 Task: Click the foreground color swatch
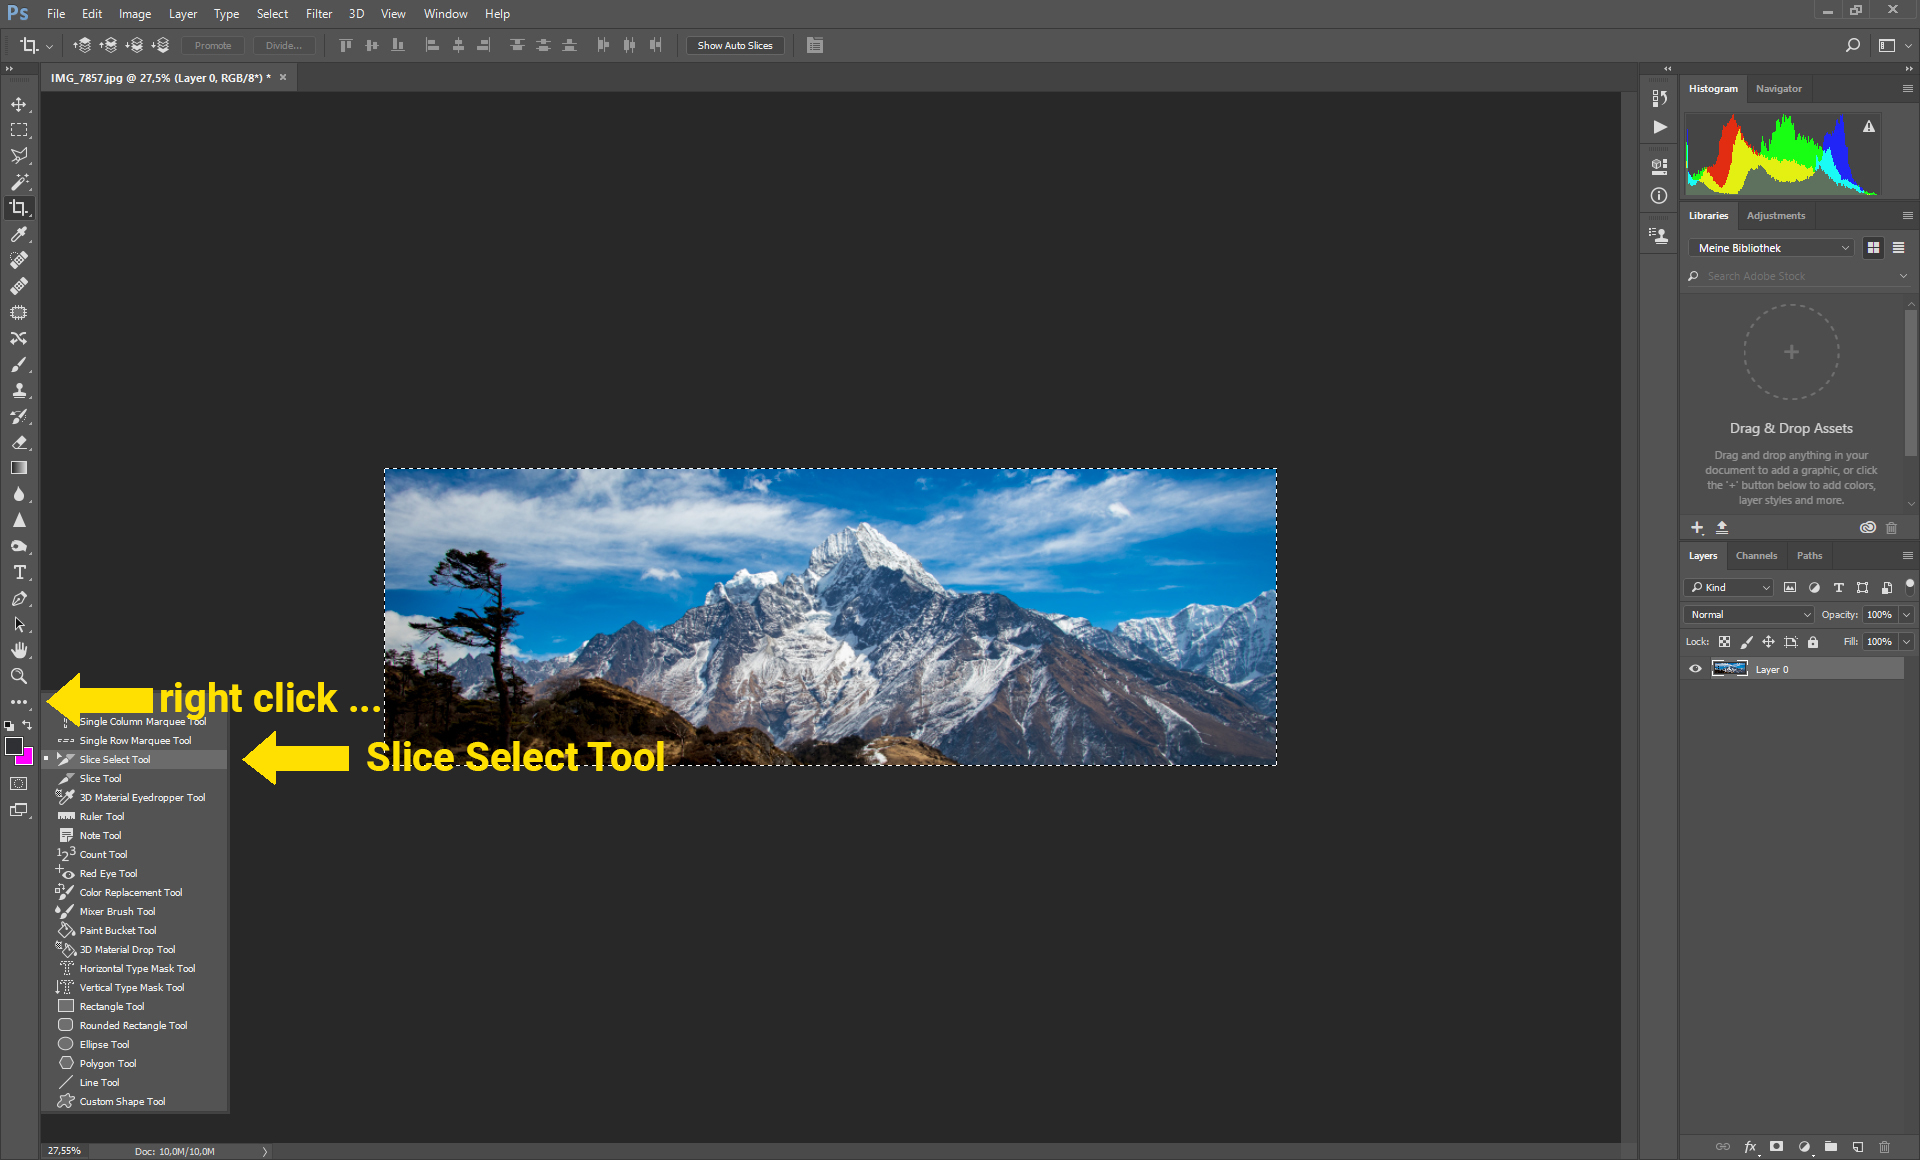pyautogui.click(x=14, y=747)
